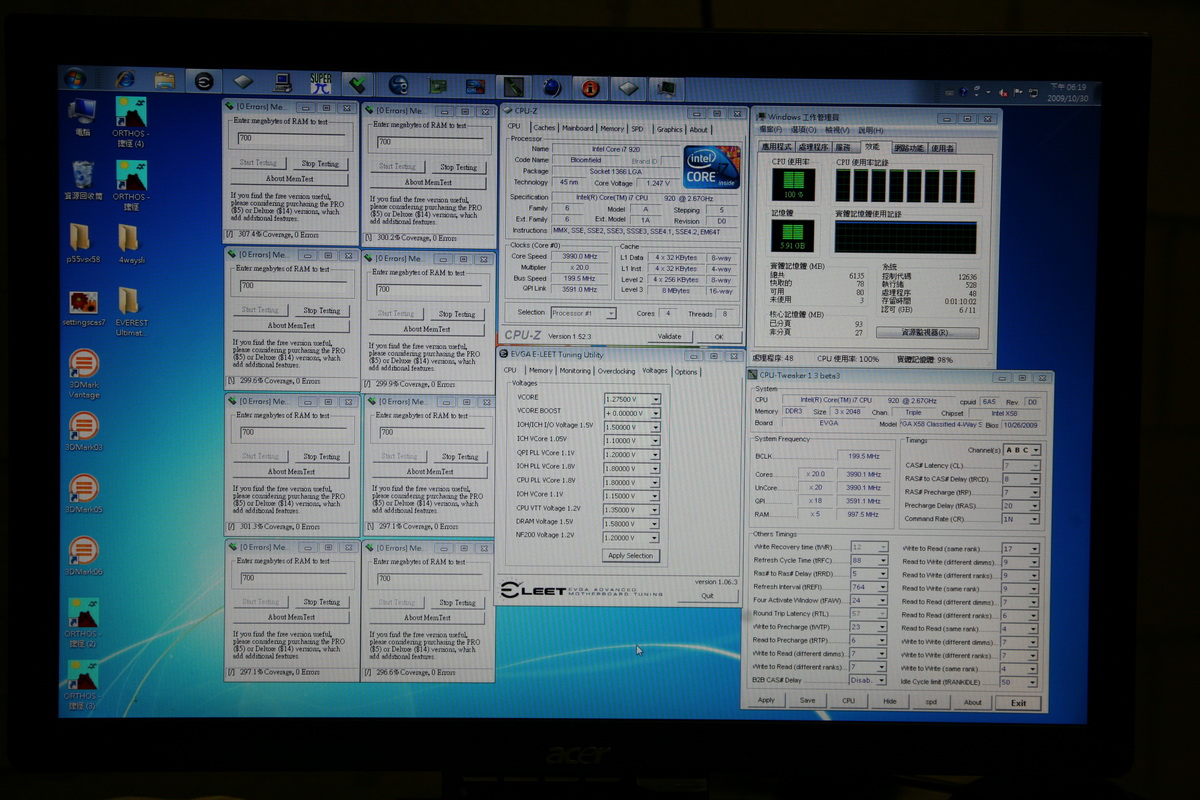Open the SPD tab in CPU-Z

[x=637, y=129]
